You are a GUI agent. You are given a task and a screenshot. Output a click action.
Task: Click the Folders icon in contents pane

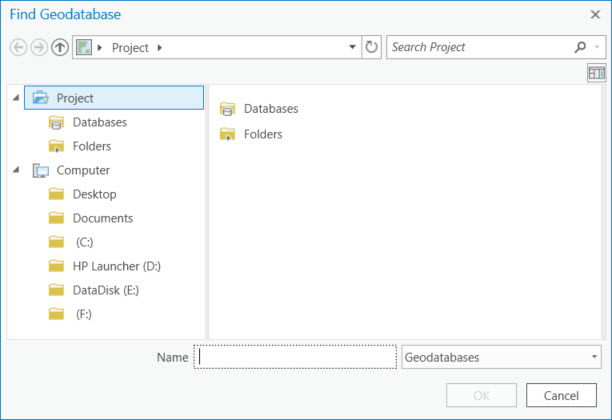tap(227, 134)
